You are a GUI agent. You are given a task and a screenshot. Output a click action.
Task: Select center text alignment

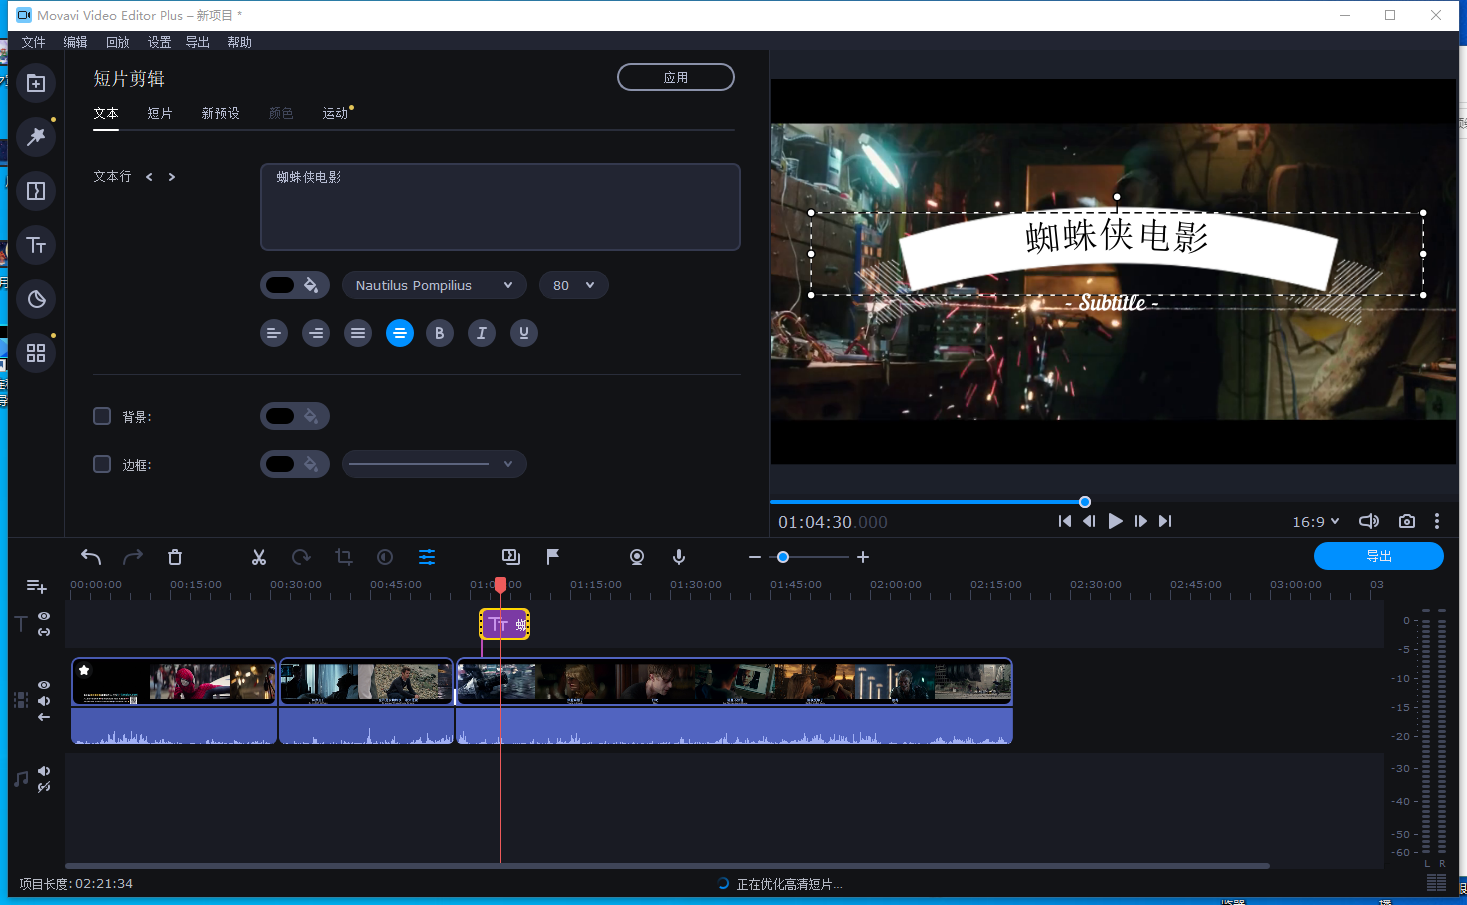point(400,333)
